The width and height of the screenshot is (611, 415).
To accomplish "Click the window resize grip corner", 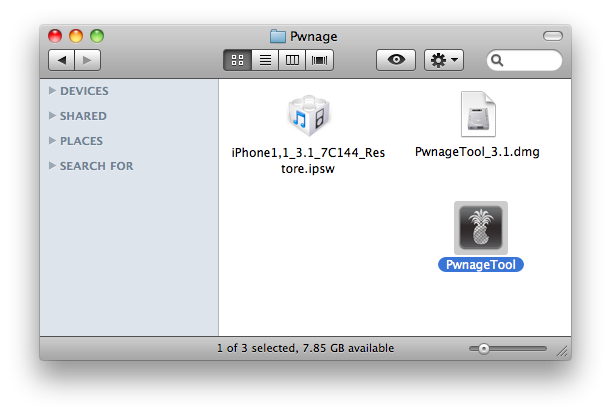I will click(x=562, y=351).
